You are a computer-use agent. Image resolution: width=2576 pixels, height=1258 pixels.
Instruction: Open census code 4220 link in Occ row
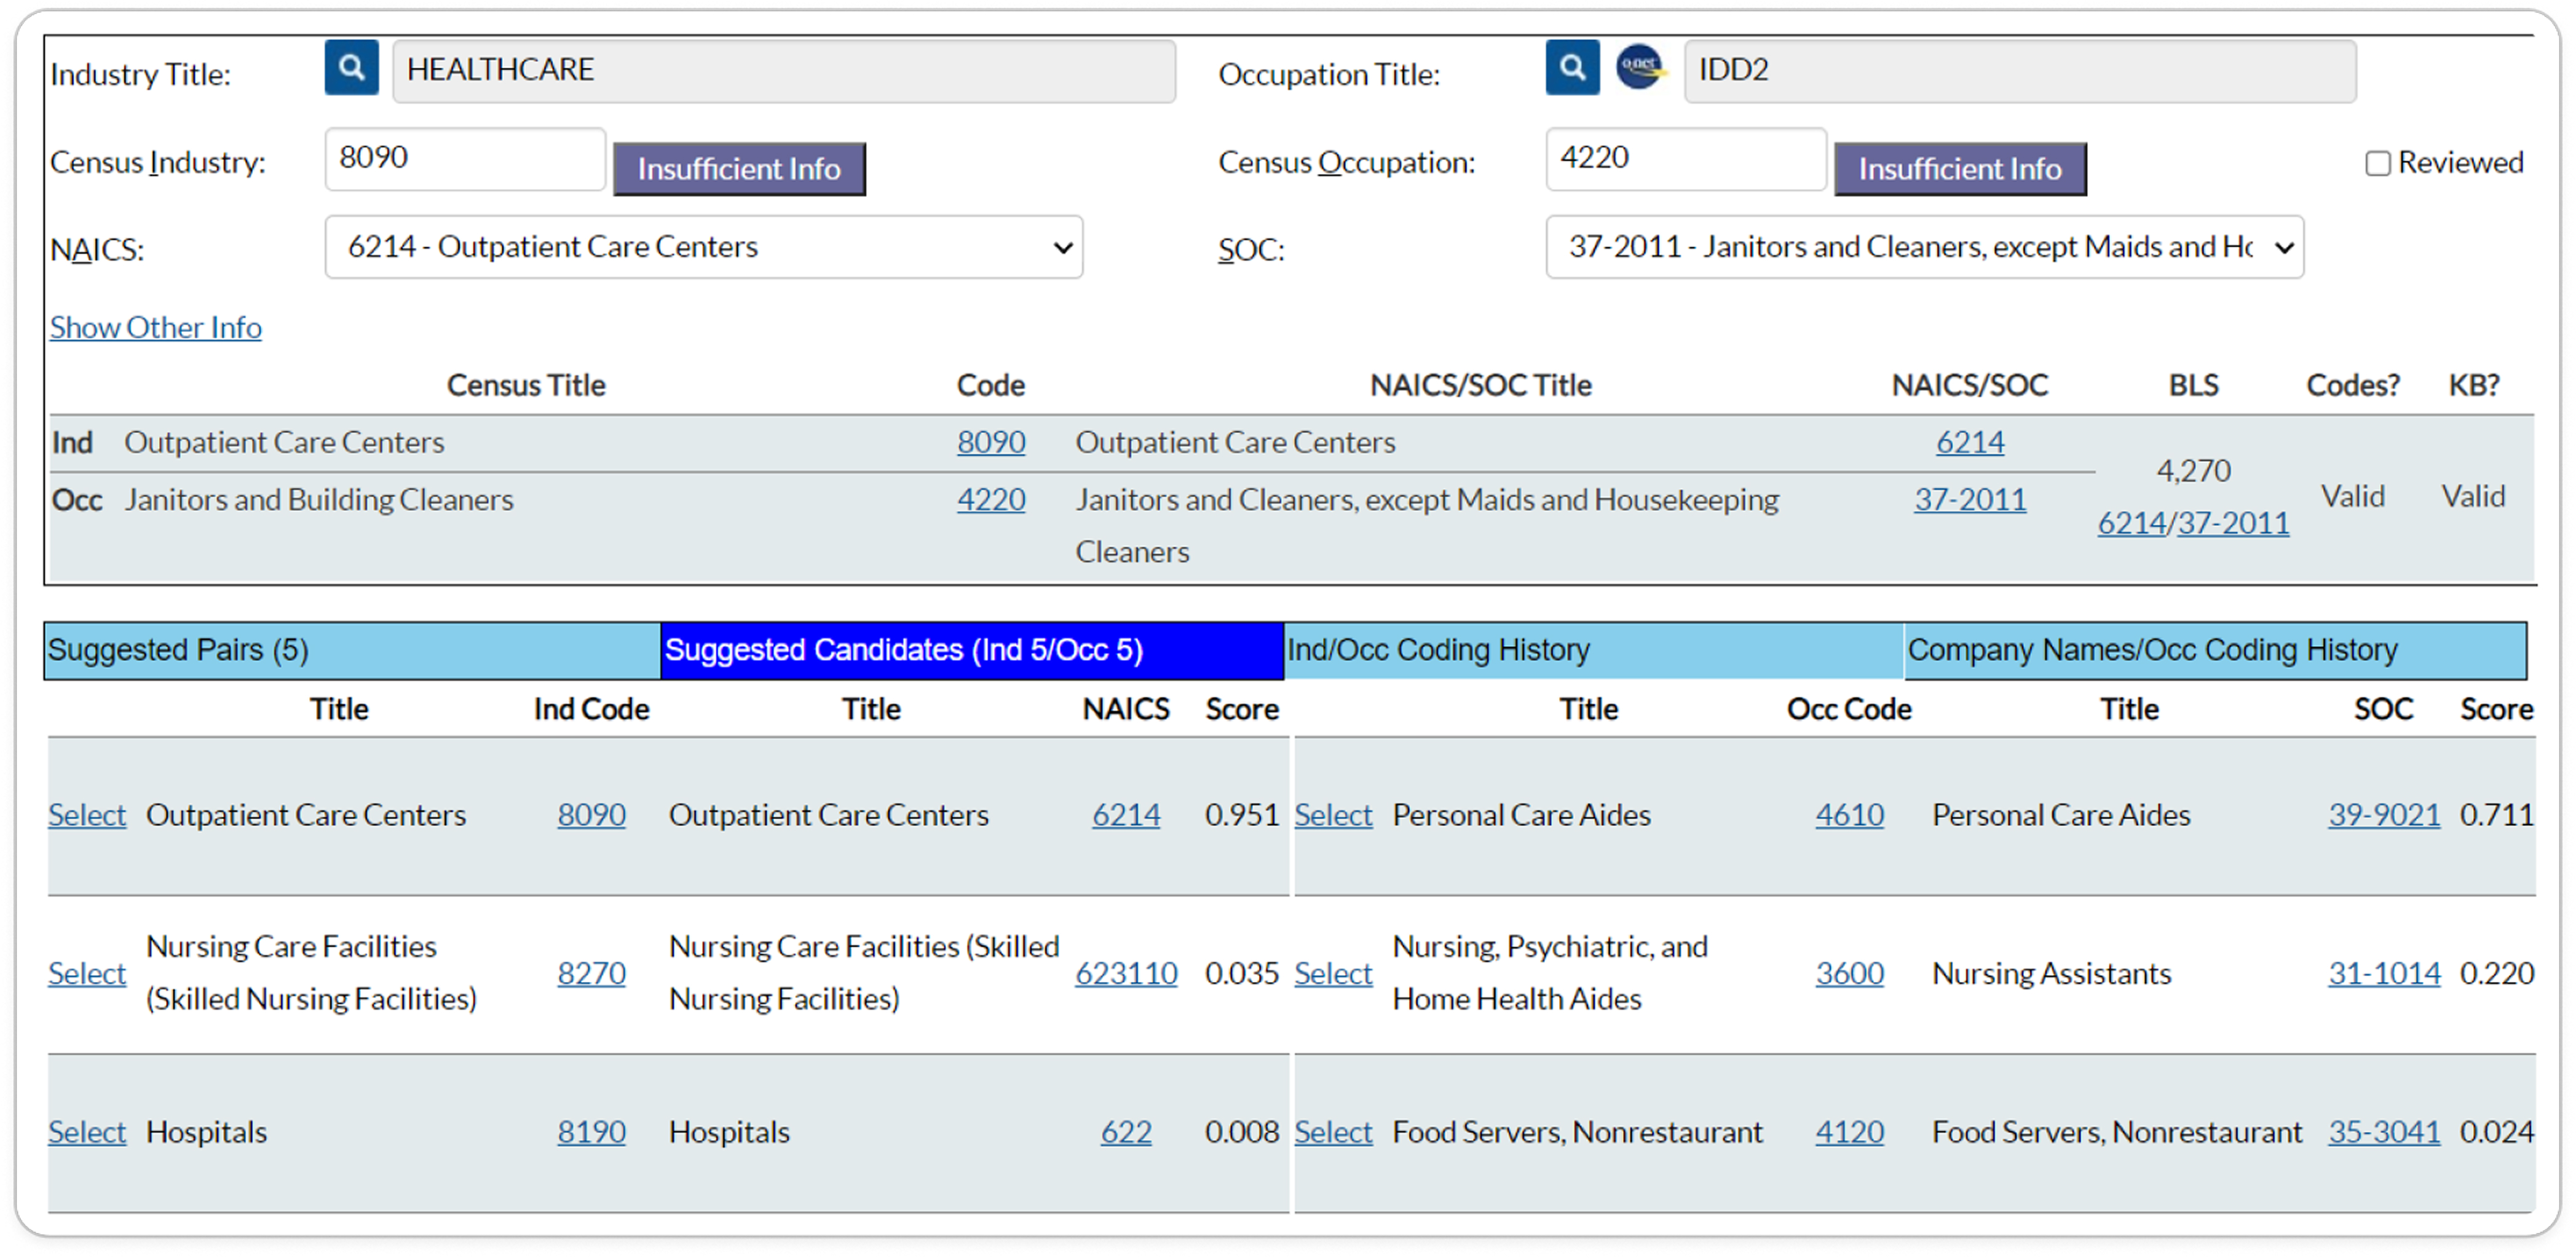tap(990, 499)
